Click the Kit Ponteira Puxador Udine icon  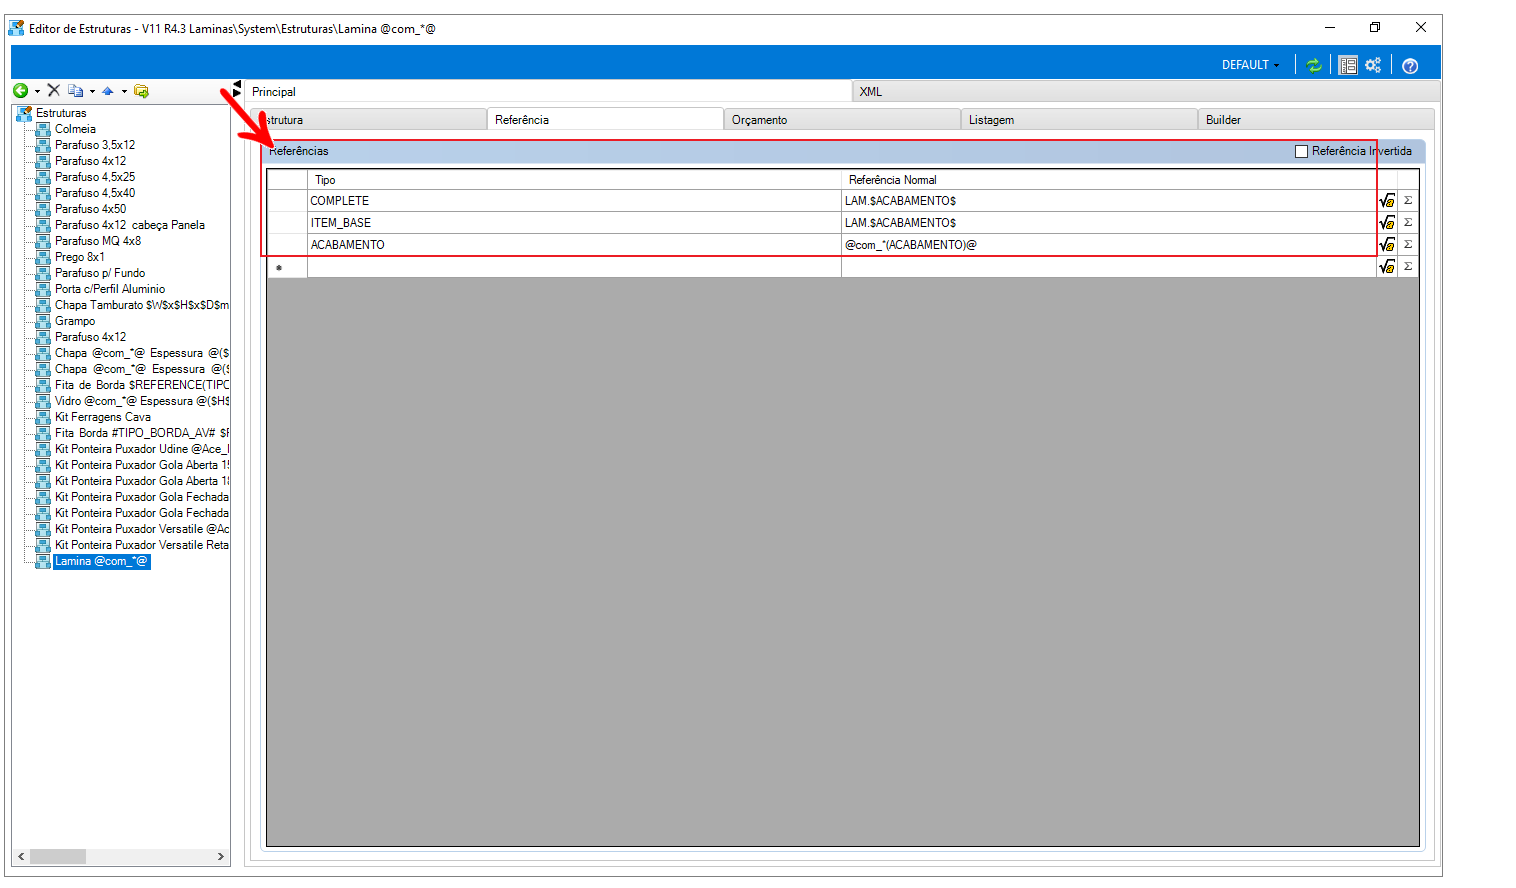pyautogui.click(x=43, y=449)
